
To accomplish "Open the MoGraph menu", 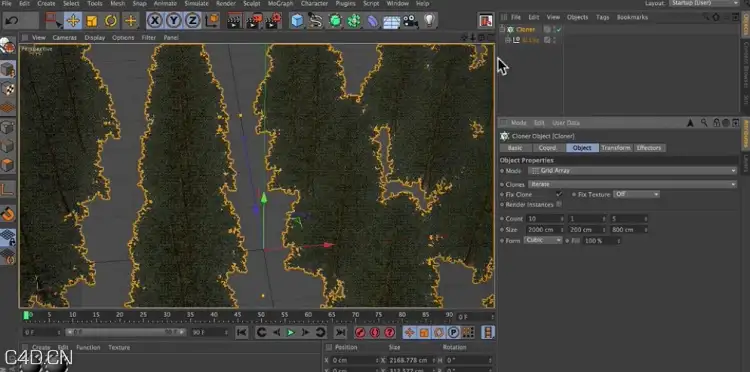I will click(x=280, y=3).
